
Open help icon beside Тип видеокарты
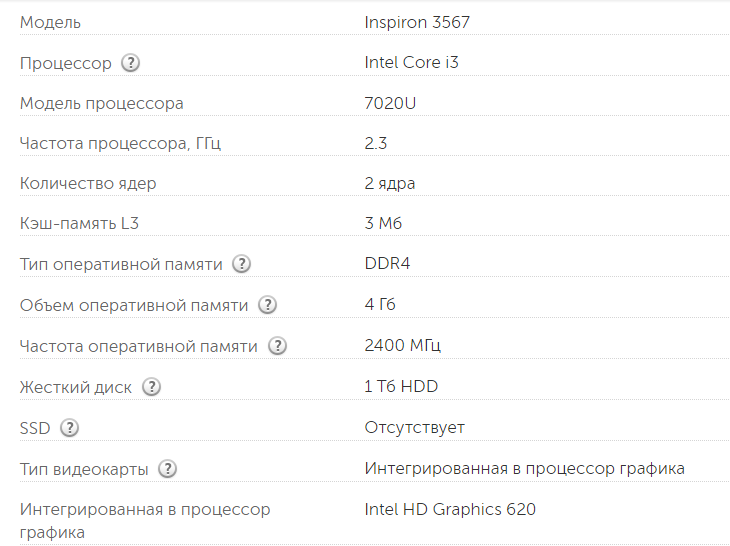point(168,469)
